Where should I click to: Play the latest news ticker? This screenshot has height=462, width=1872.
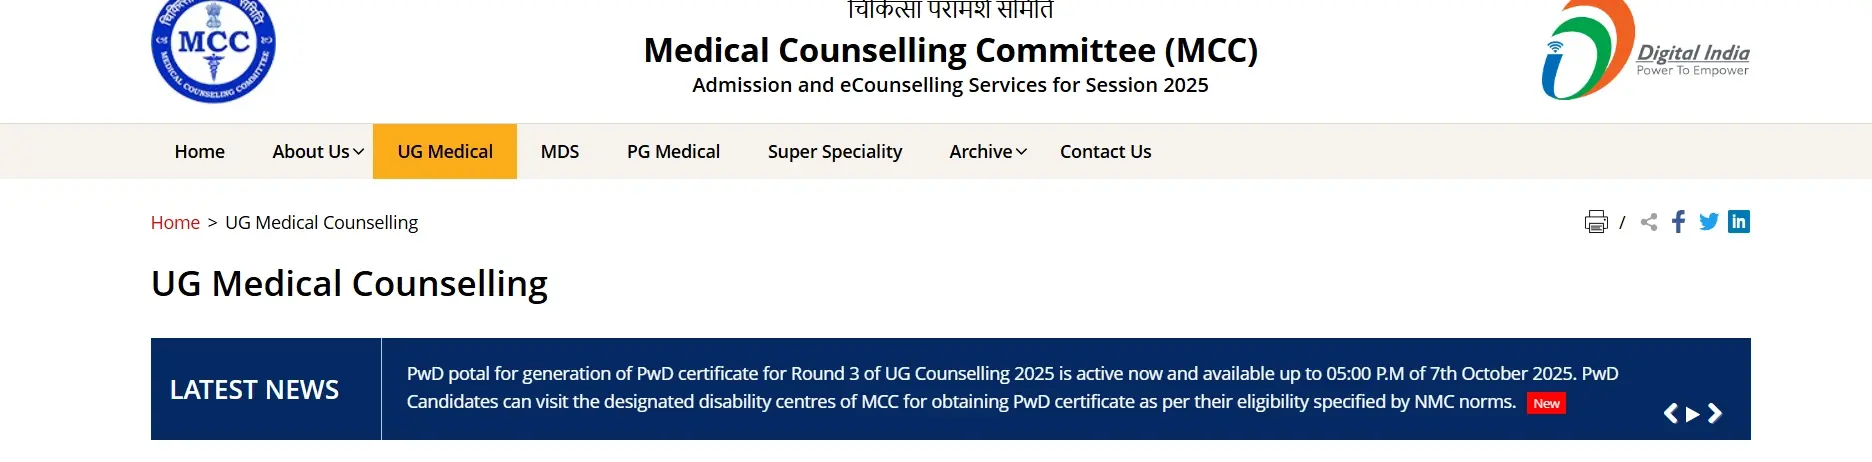[x=1692, y=414]
